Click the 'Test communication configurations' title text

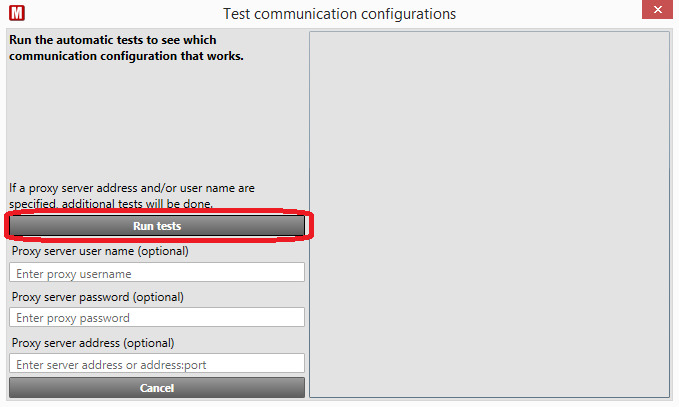340,14
